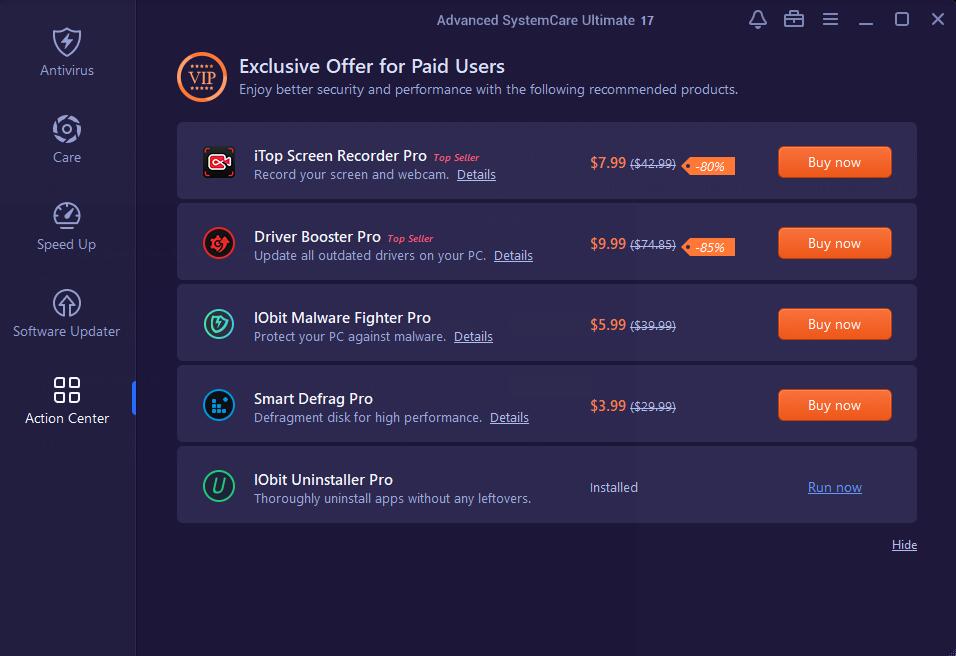This screenshot has height=656, width=956.
Task: Select the Action Center grid icon
Action: point(66,390)
